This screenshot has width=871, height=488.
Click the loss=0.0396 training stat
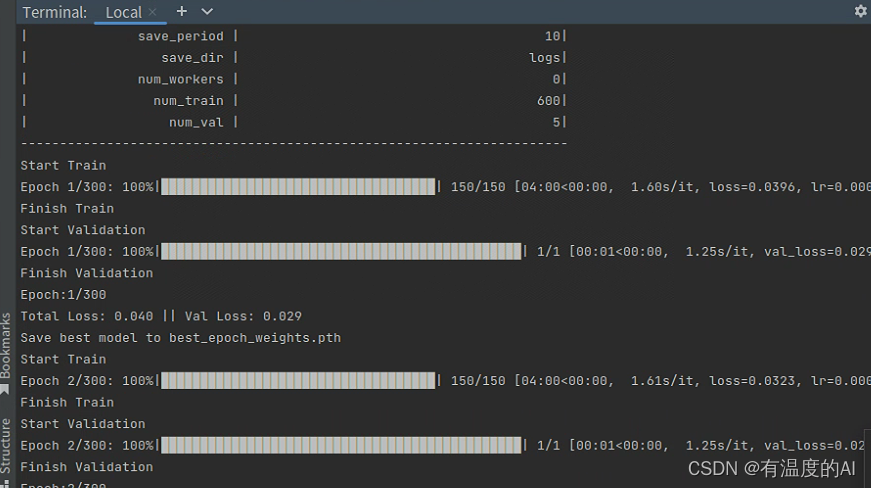[754, 187]
